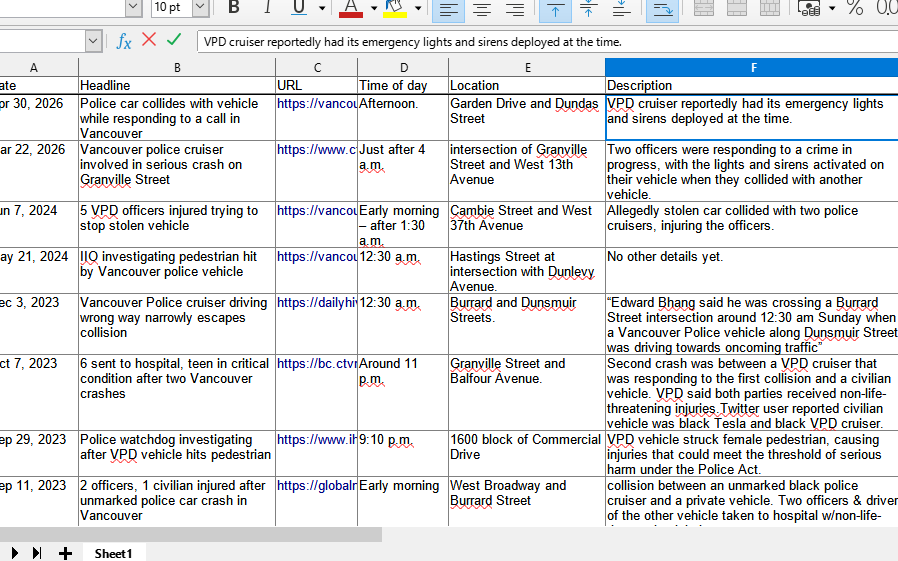This screenshot has width=898, height=561.
Task: Align cell text left
Action: click(448, 9)
